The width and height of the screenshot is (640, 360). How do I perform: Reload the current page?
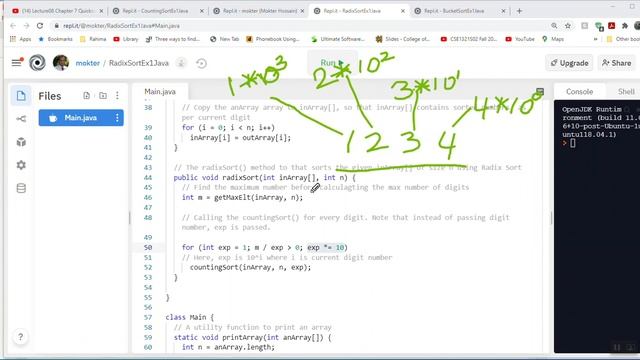pos(40,26)
